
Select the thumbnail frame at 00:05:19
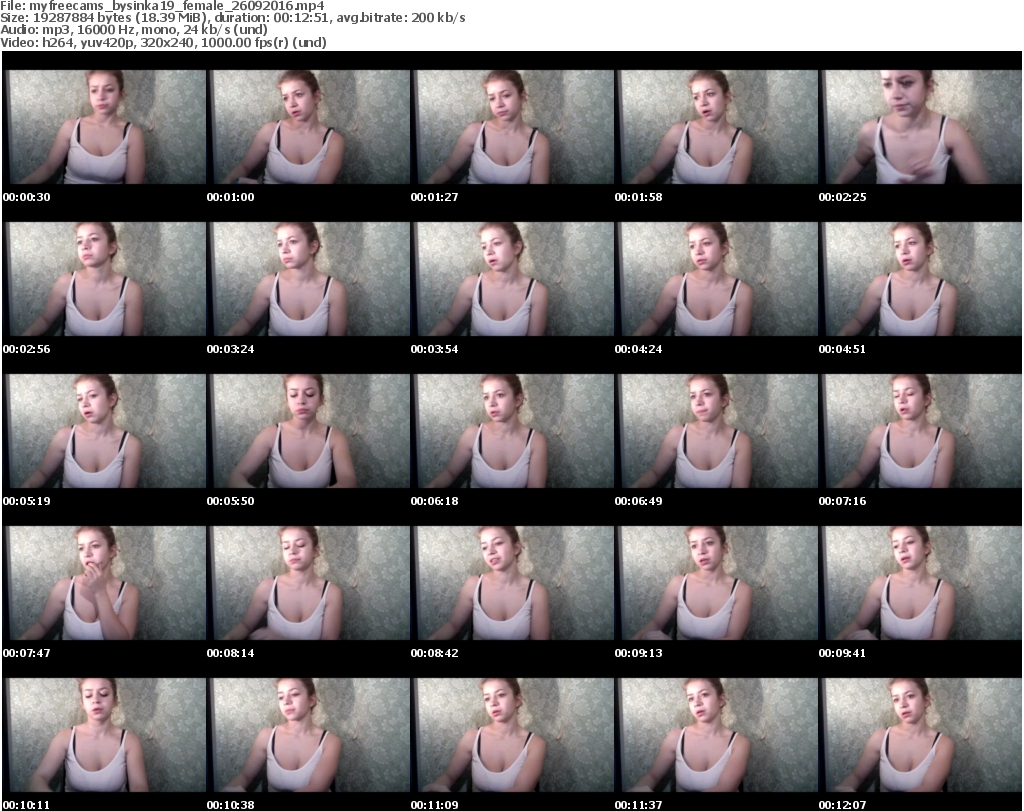(x=104, y=431)
